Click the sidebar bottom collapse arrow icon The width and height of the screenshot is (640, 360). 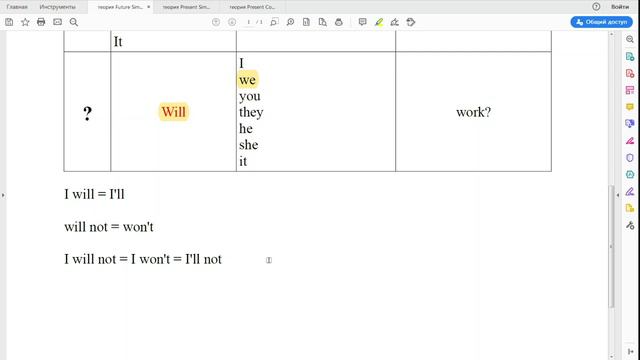(630, 351)
